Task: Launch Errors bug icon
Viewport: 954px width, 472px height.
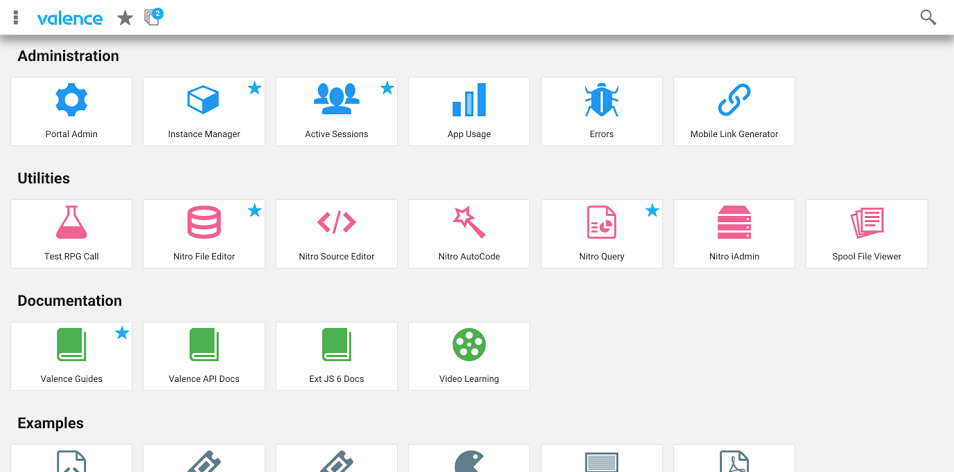Action: point(602,100)
